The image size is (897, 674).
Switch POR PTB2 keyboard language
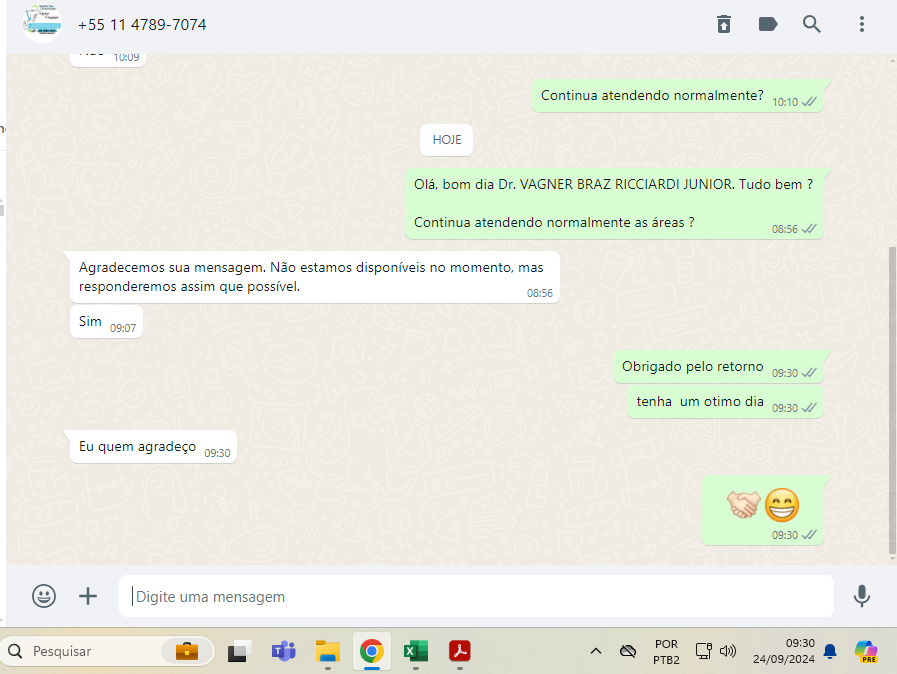(x=666, y=652)
